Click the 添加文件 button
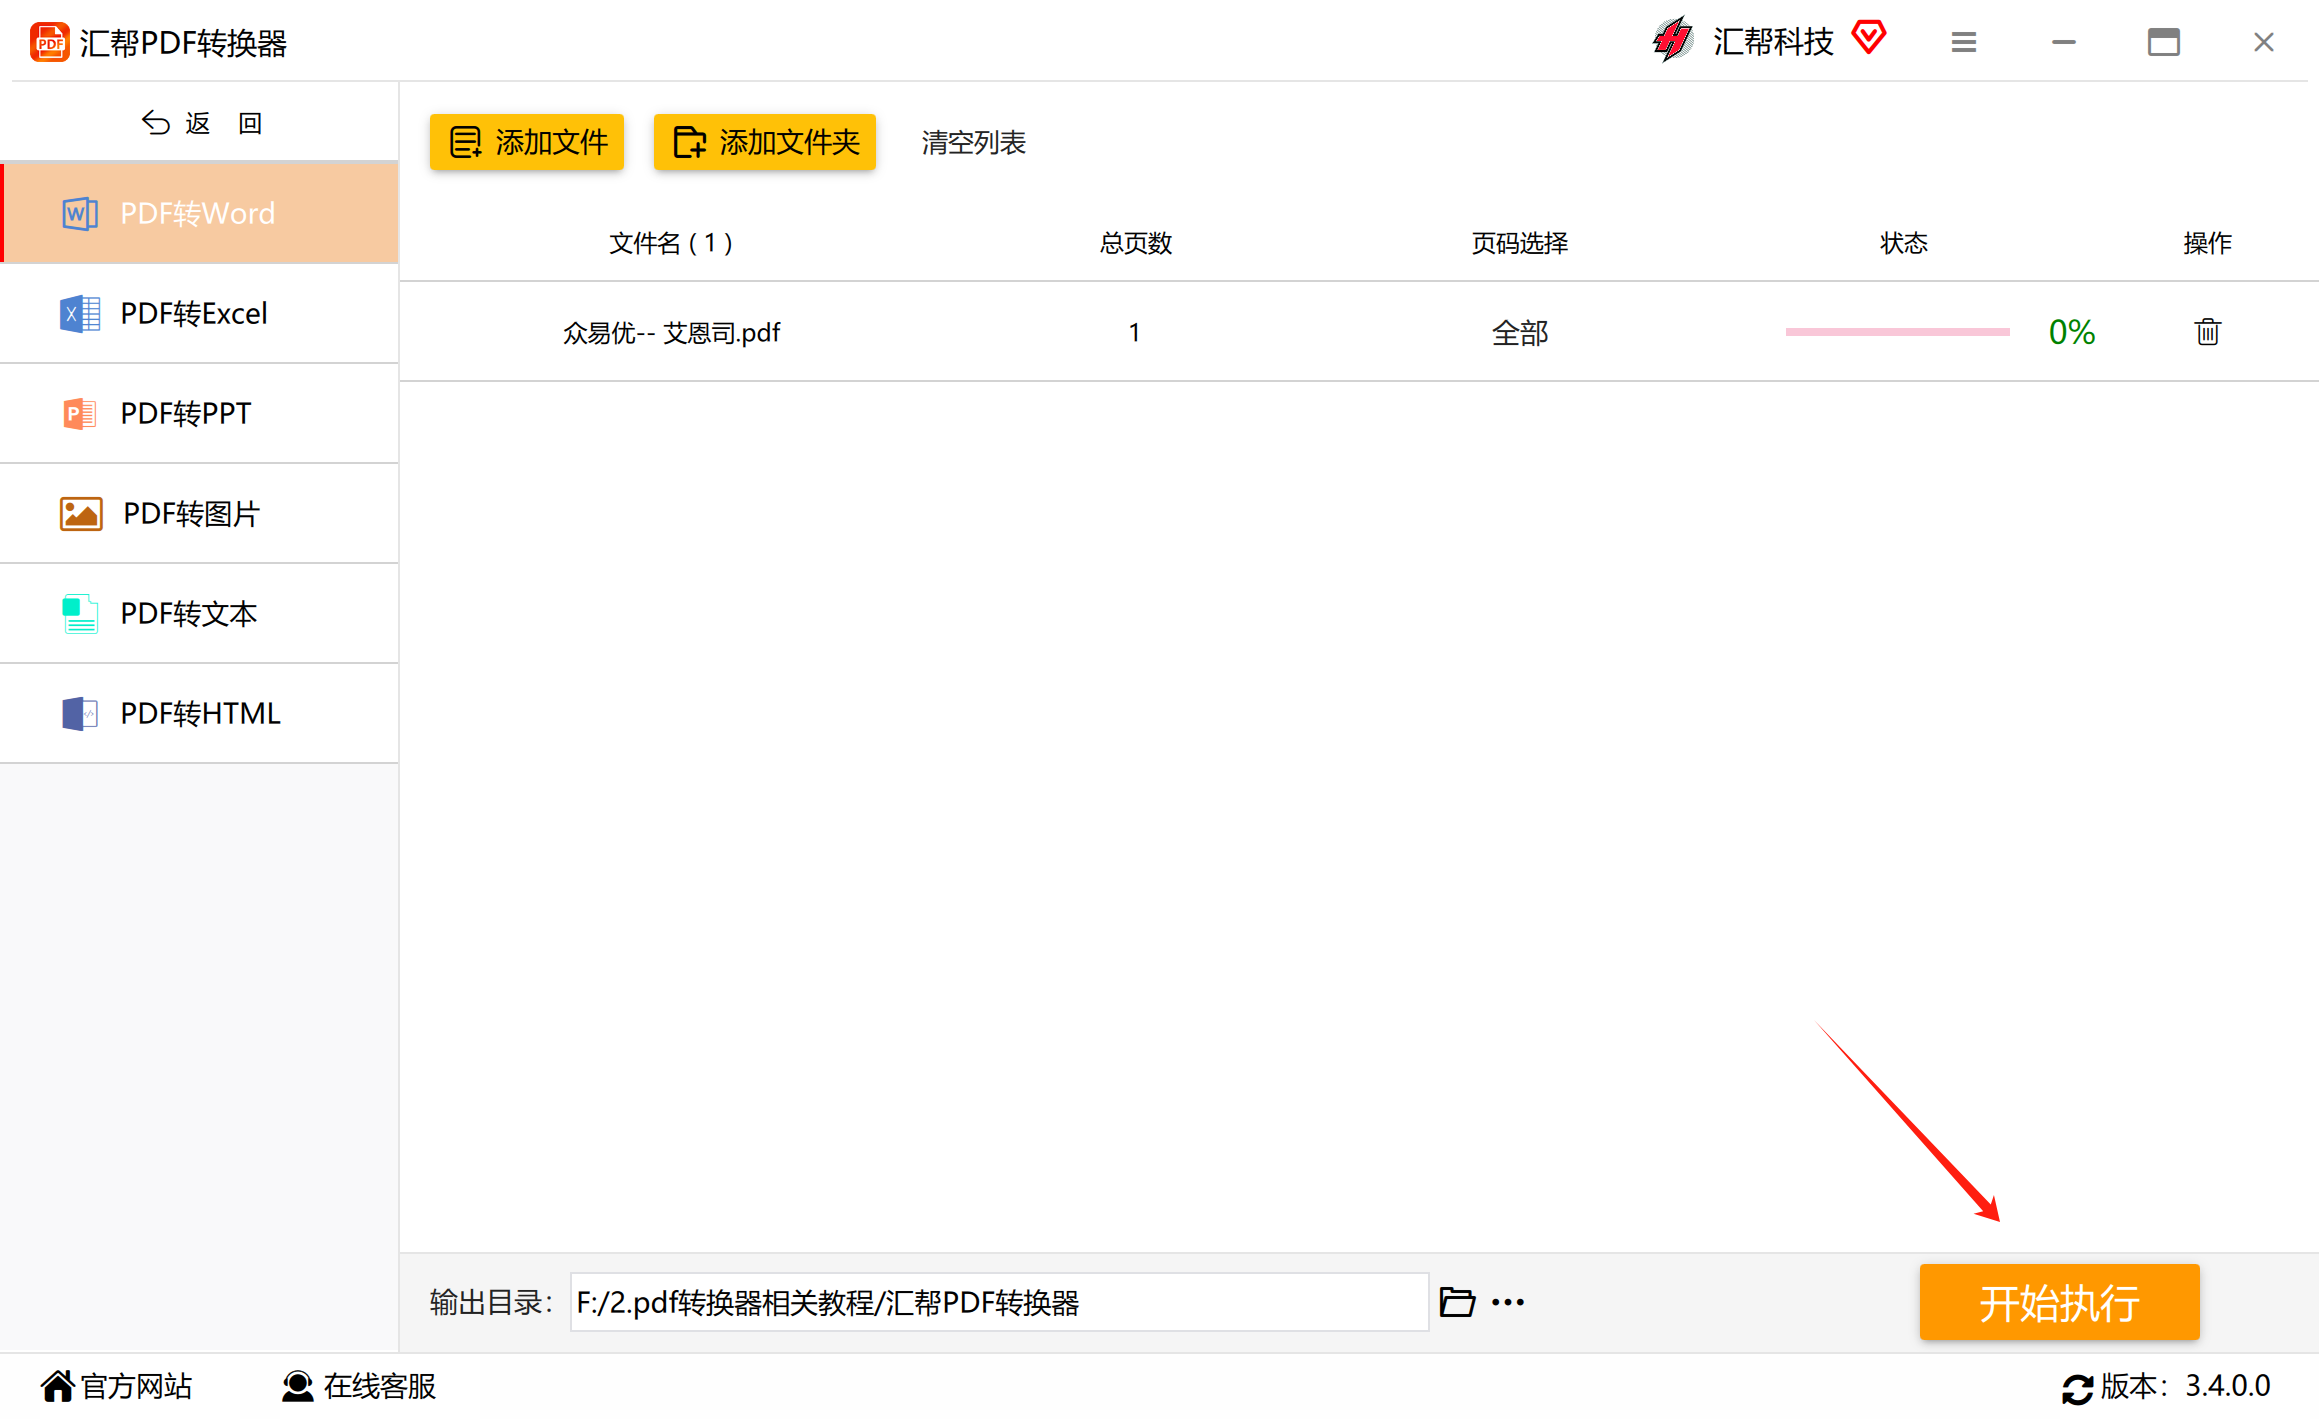This screenshot has height=1419, width=2319. coord(527,142)
